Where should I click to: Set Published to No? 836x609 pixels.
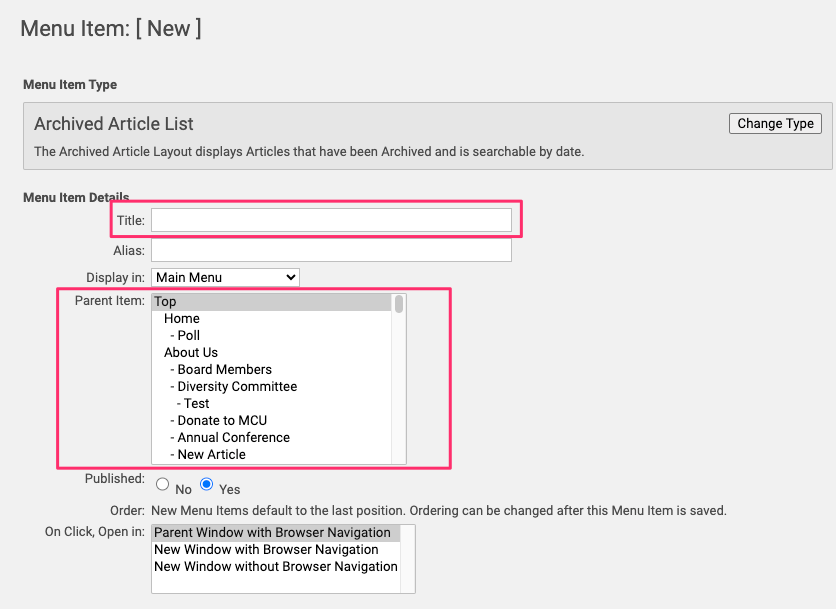pyautogui.click(x=163, y=485)
